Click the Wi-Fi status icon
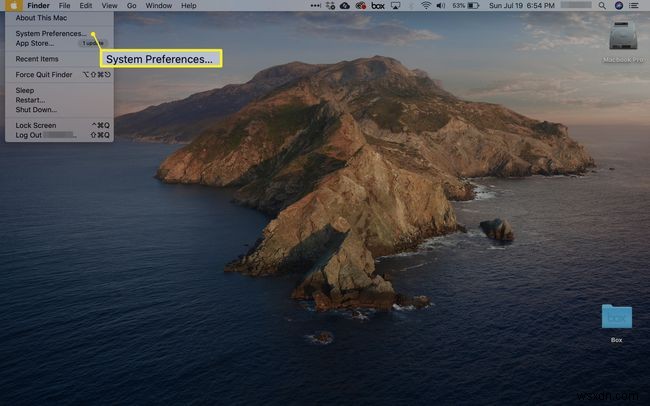This screenshot has width=650, height=406. coord(425,6)
